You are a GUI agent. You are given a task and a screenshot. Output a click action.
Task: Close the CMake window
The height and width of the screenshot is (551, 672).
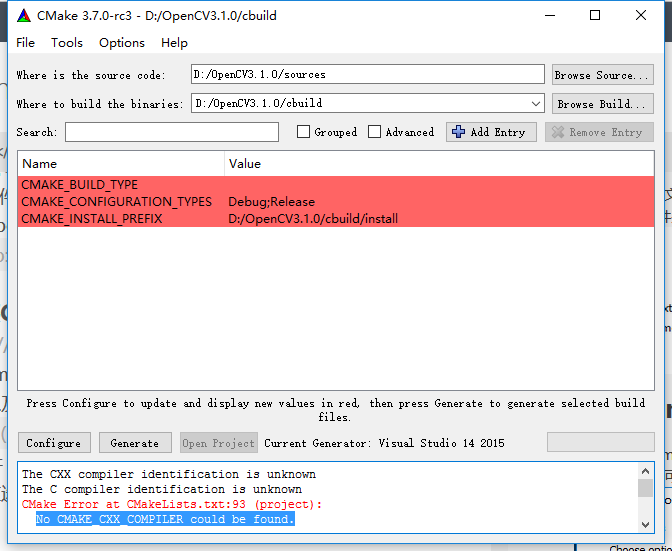pos(641,15)
